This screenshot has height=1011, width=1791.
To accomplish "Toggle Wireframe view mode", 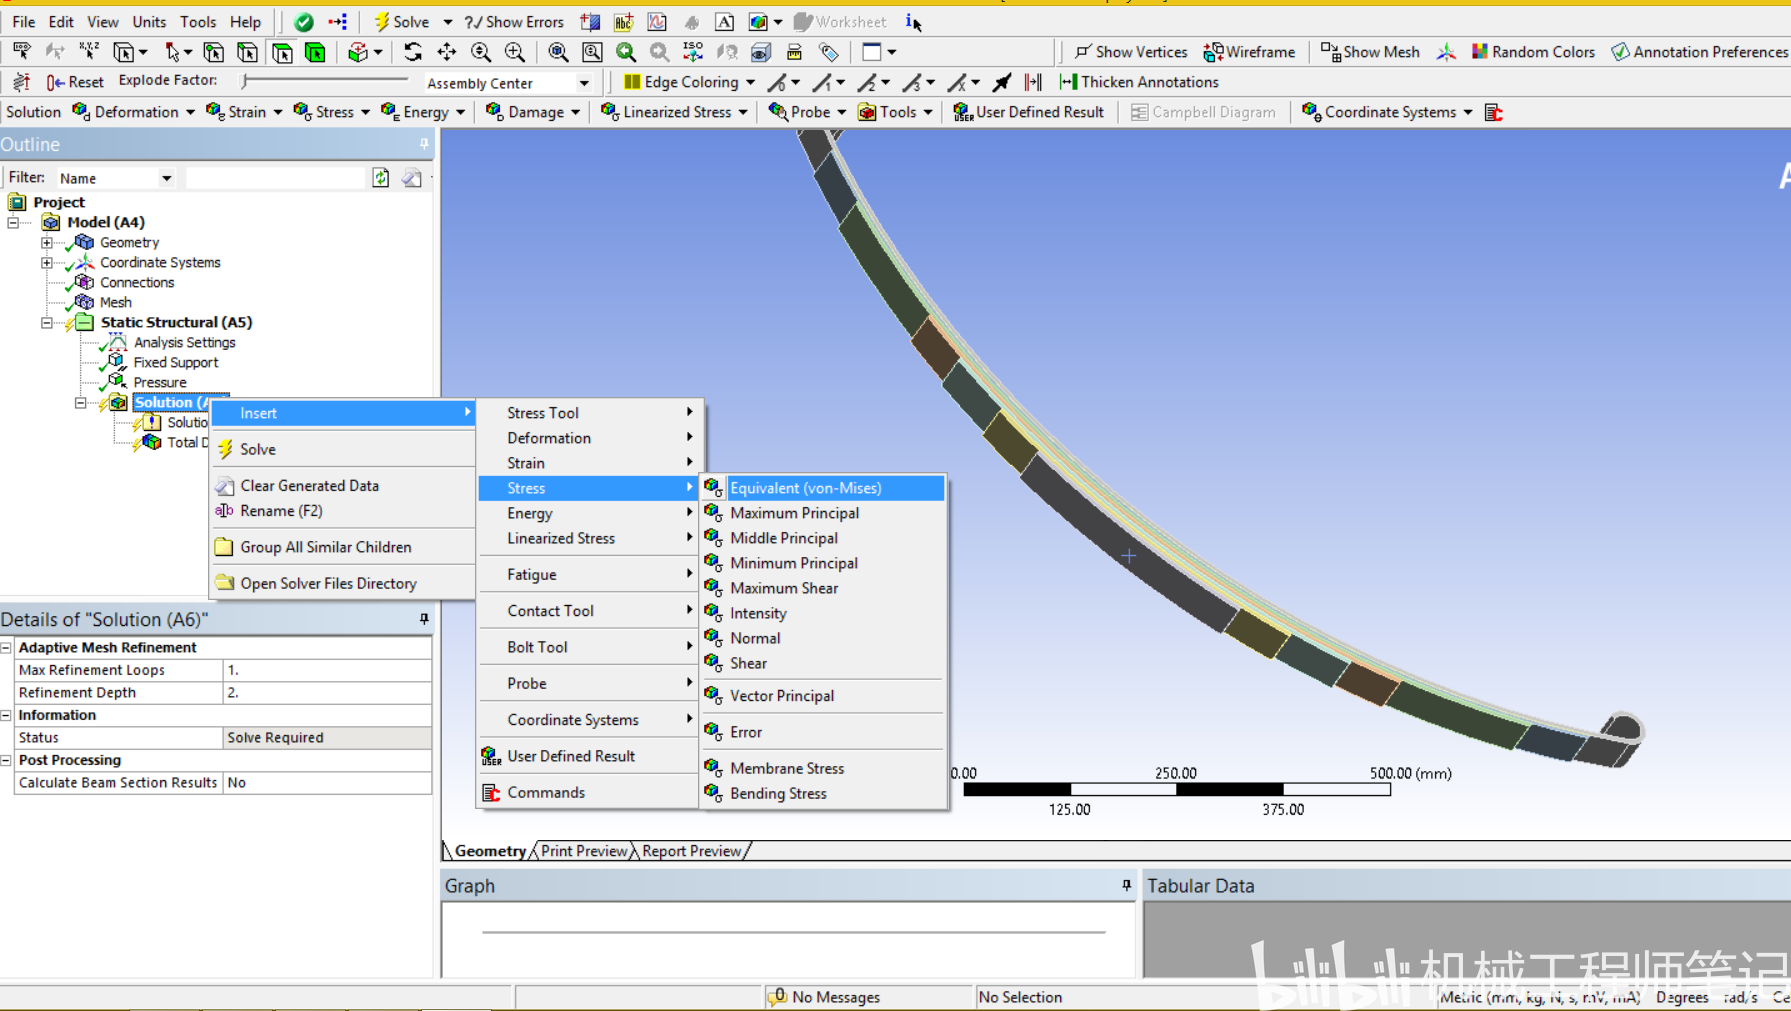I will (x=1249, y=52).
